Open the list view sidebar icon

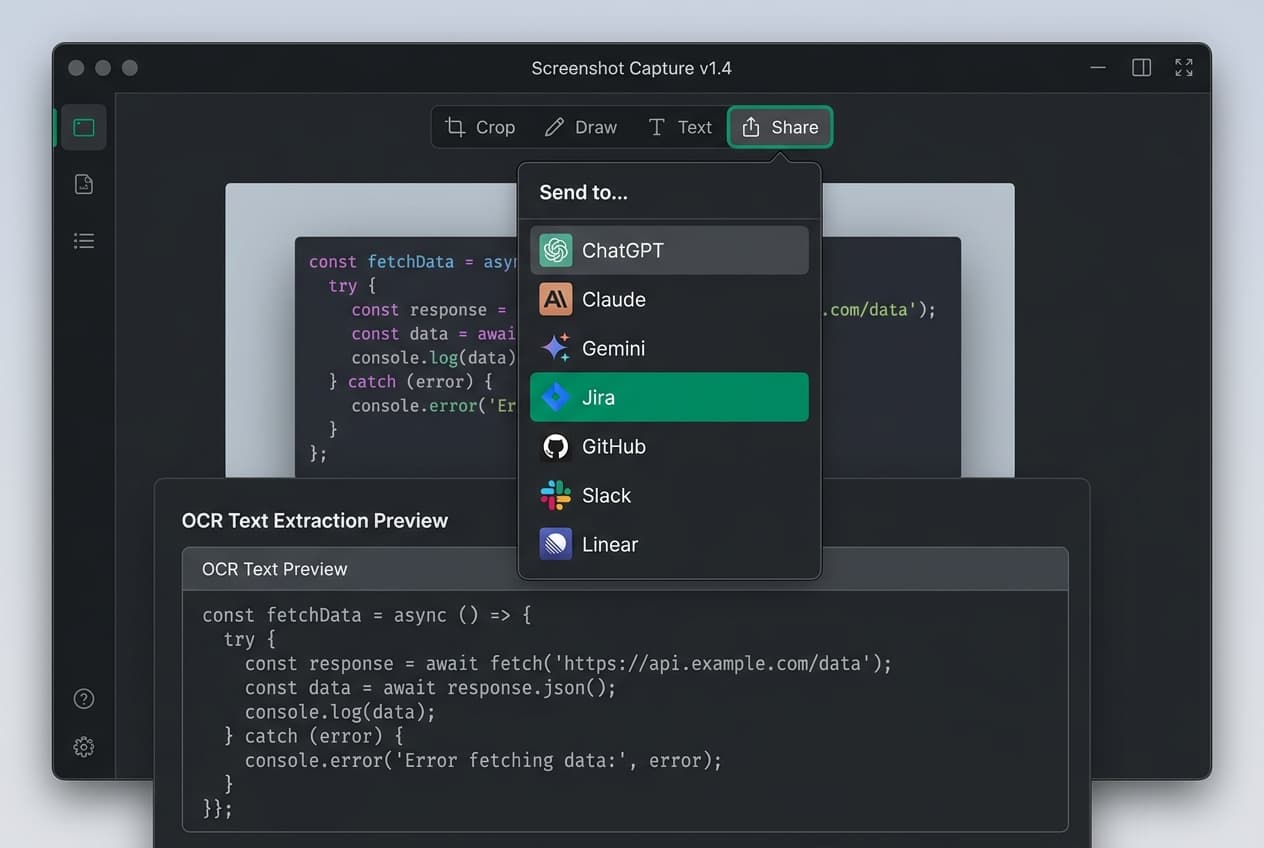[x=84, y=241]
